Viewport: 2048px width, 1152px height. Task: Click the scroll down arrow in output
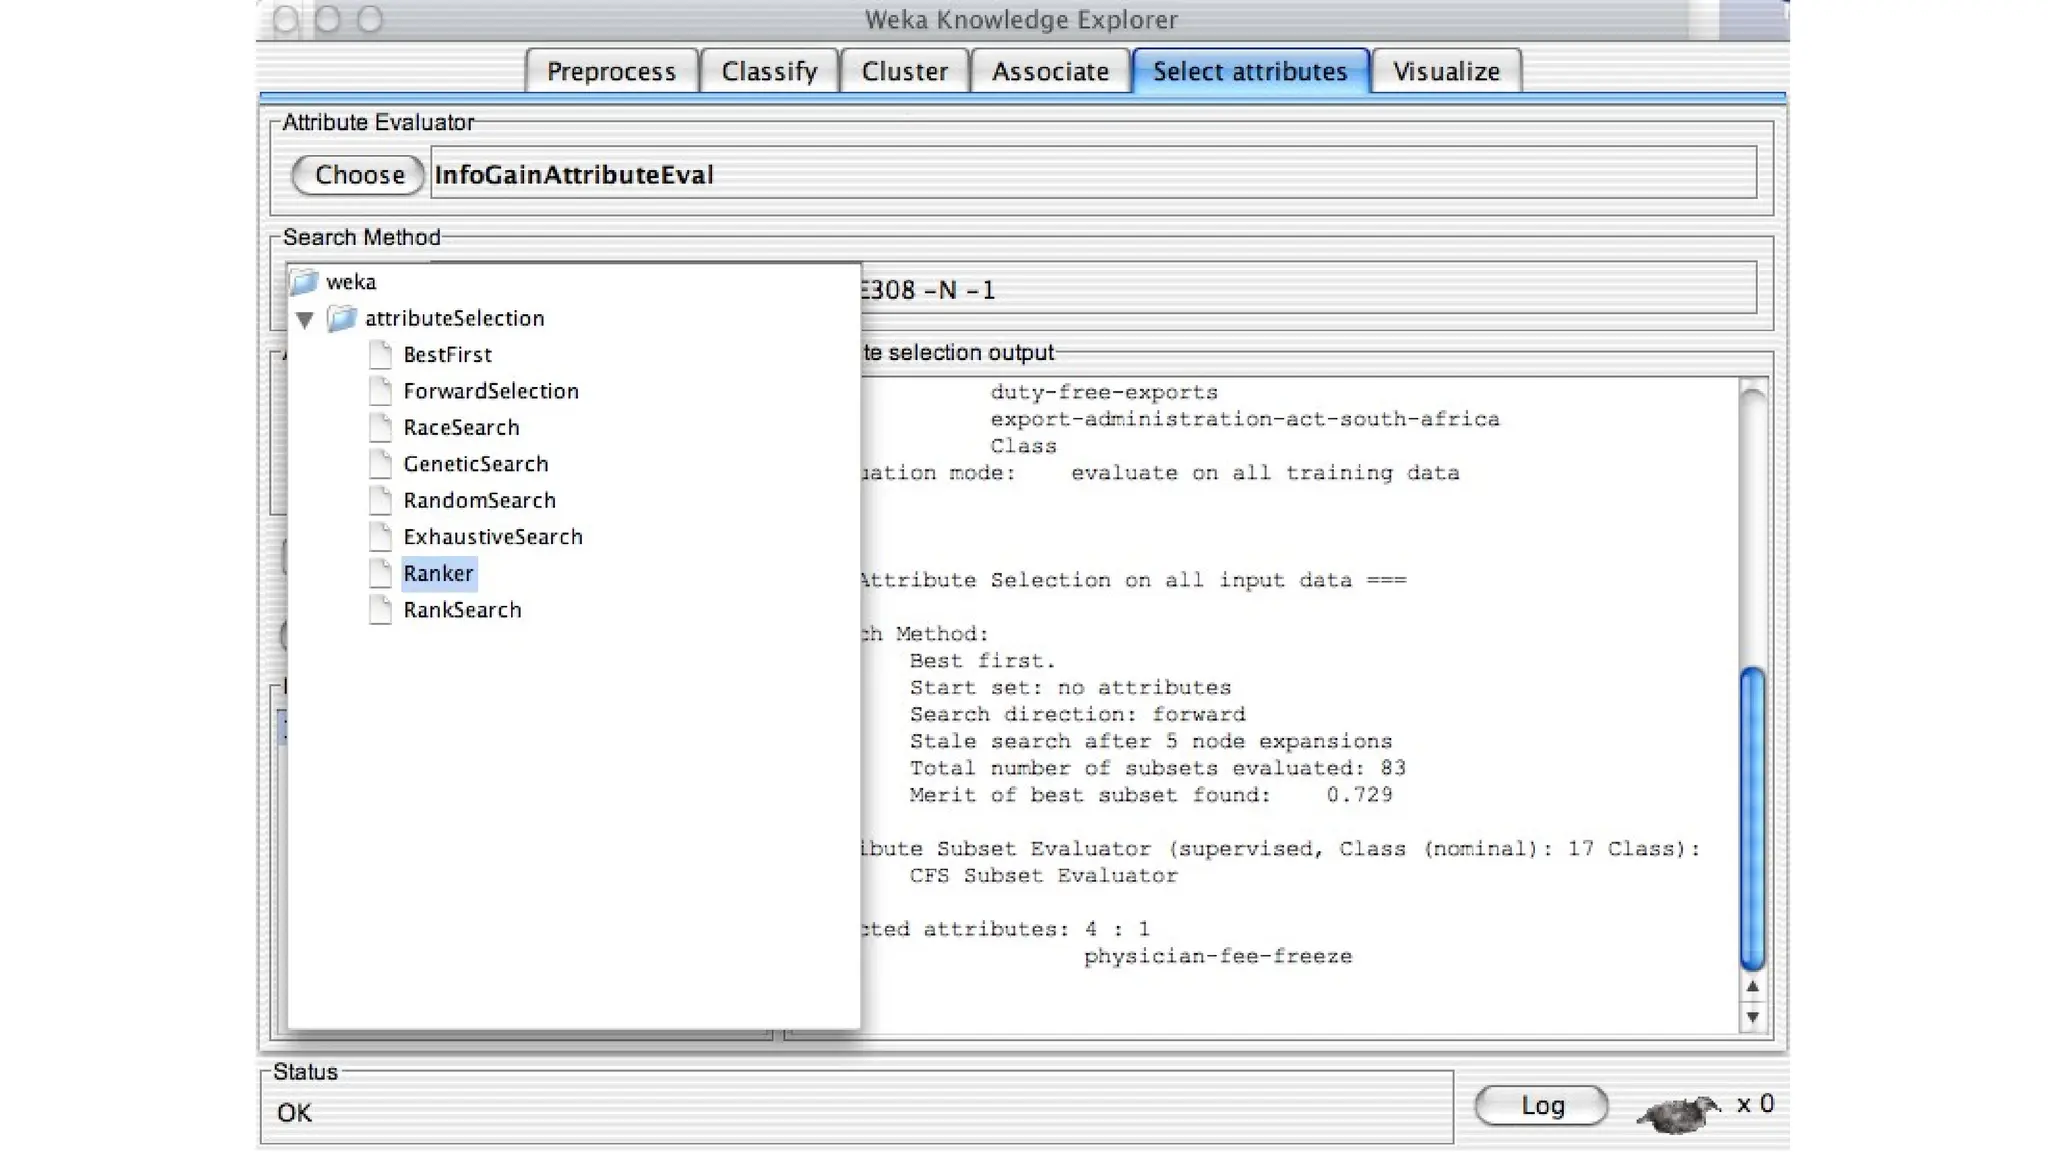[1752, 1018]
